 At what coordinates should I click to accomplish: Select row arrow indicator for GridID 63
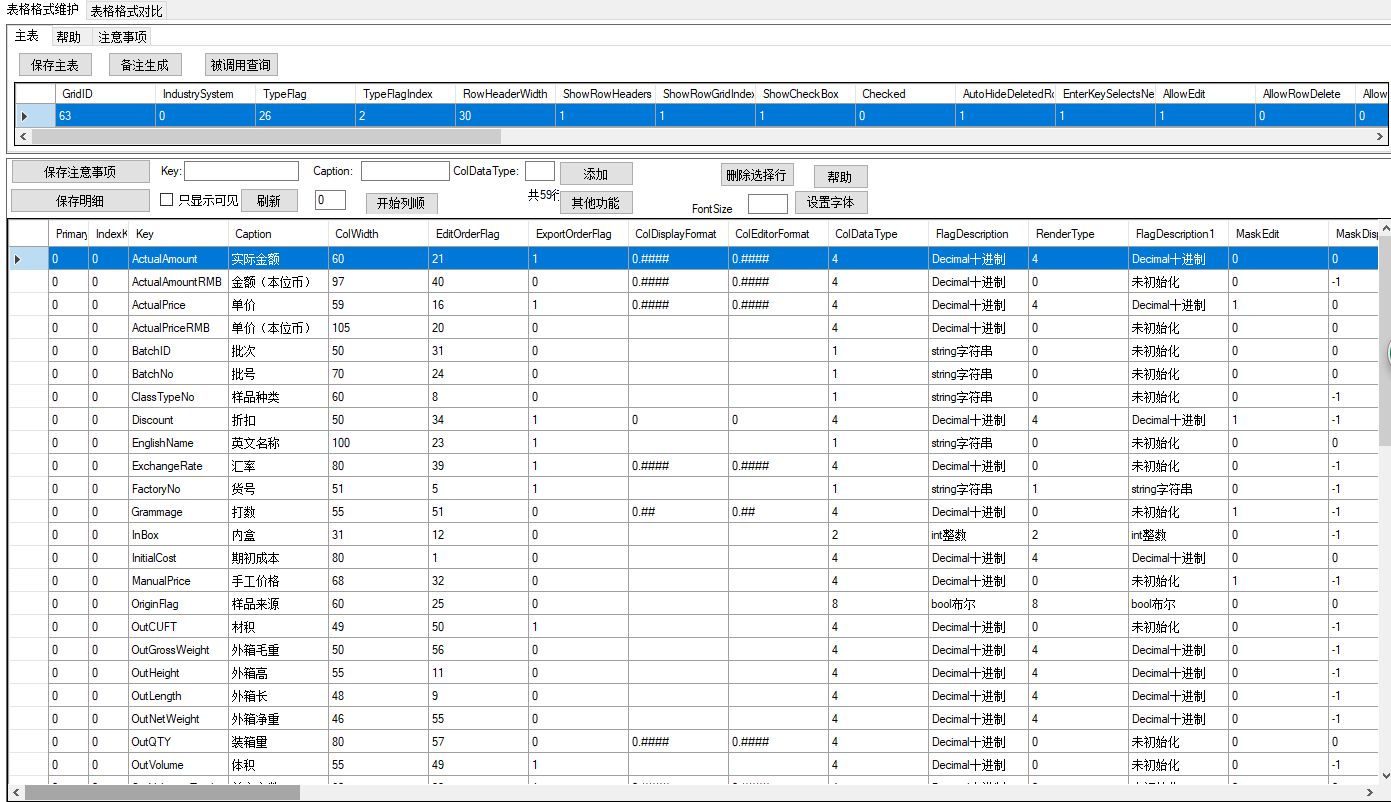[x=26, y=116]
